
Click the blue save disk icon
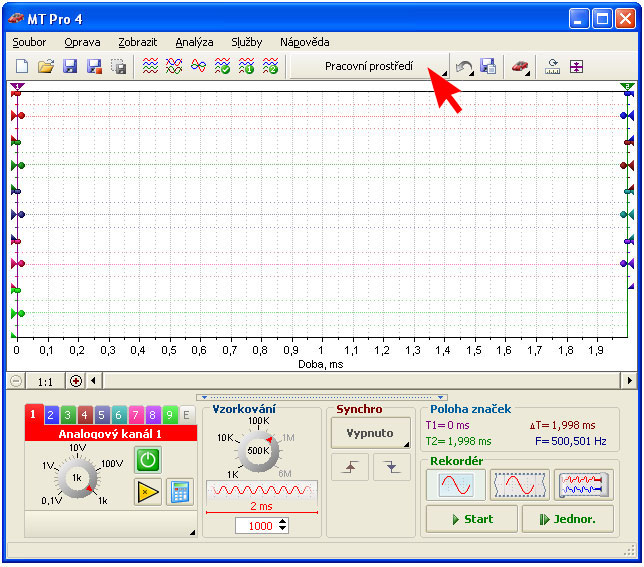[70, 66]
